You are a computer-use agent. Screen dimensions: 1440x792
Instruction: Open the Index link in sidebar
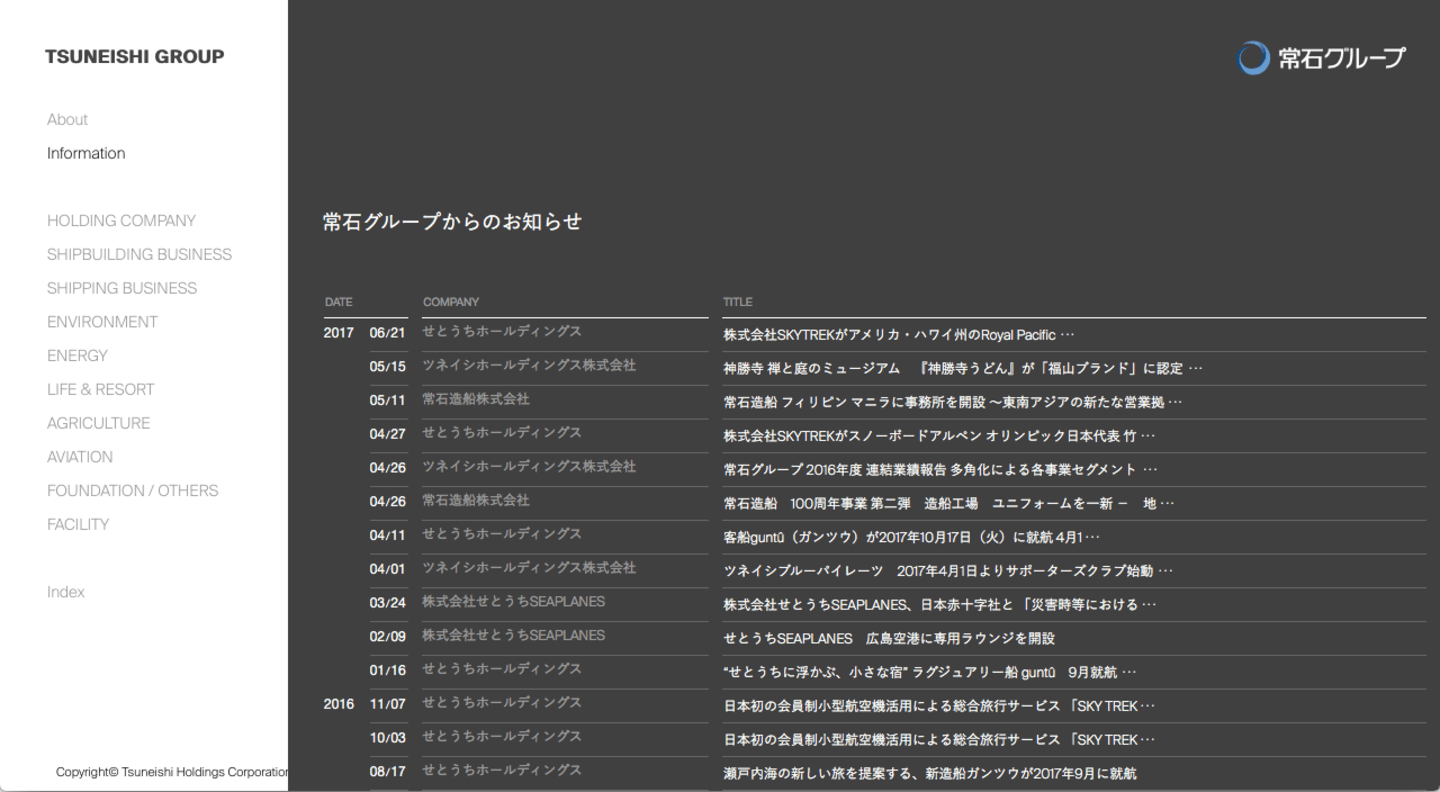(x=66, y=592)
